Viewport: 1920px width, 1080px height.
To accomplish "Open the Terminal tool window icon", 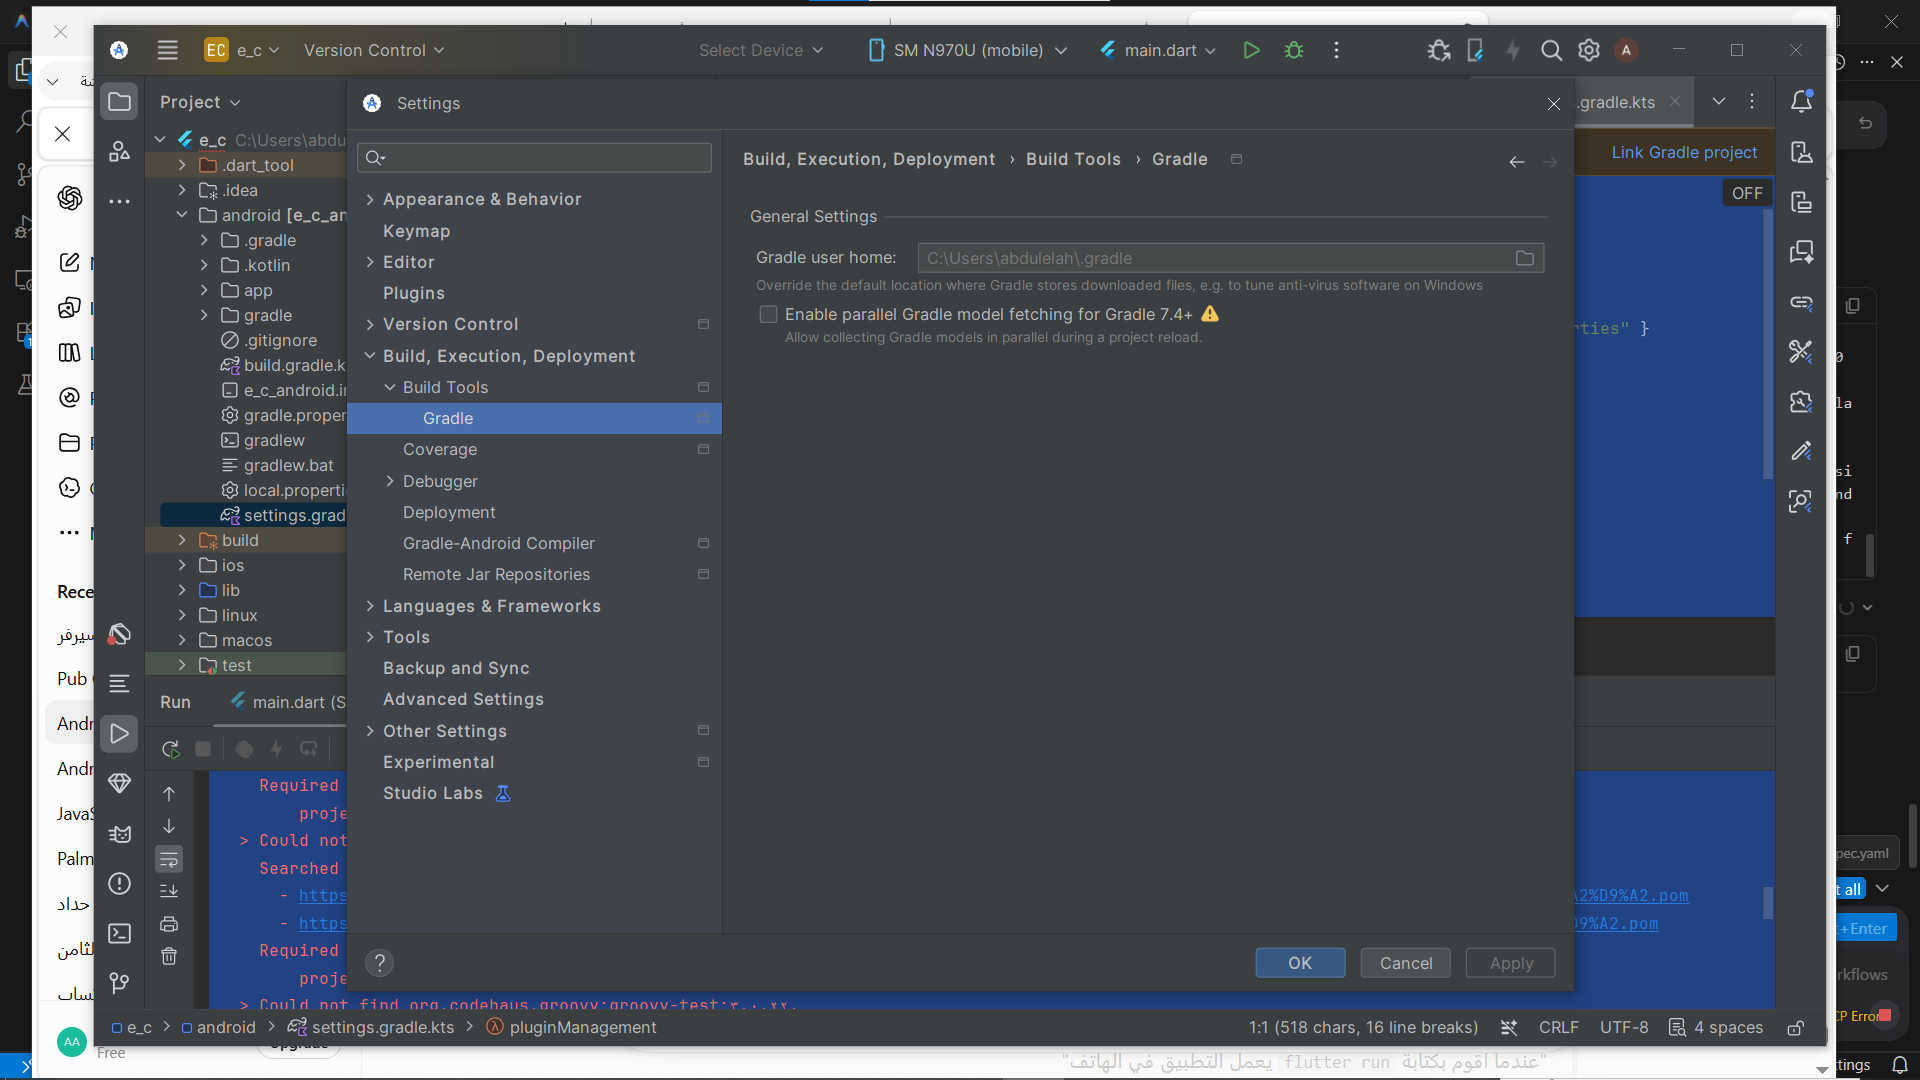I will (x=119, y=933).
